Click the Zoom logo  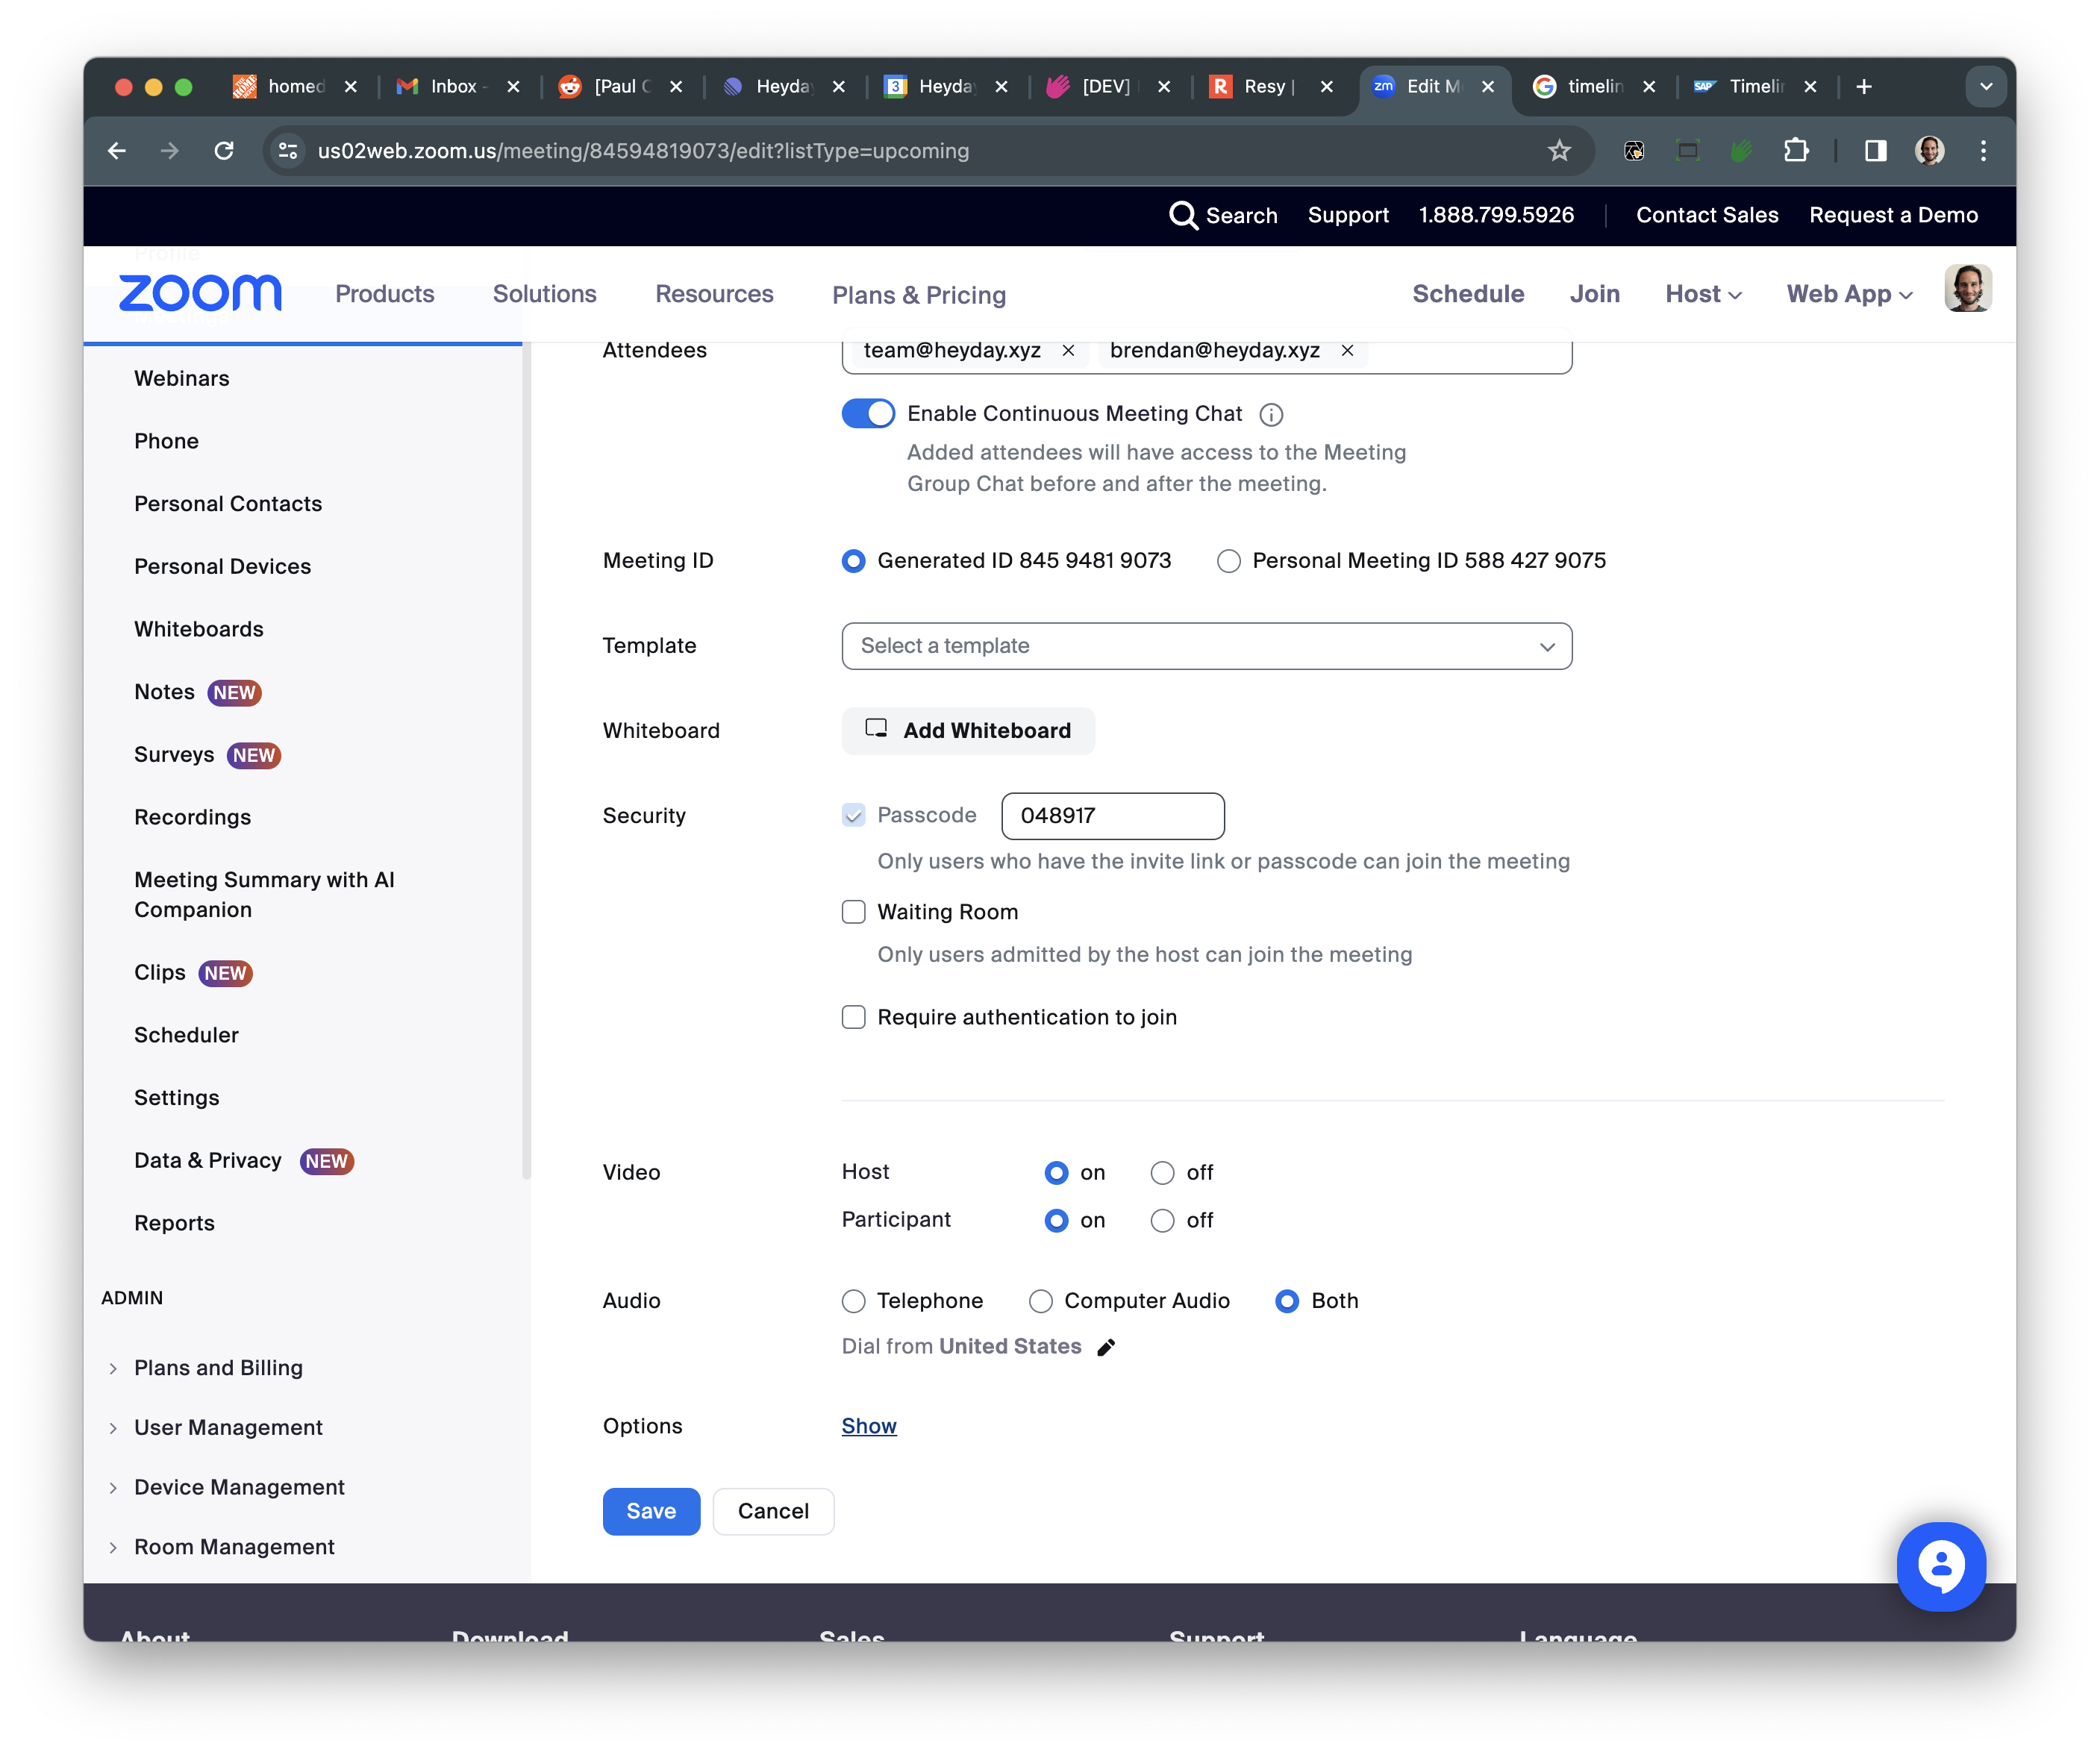coord(200,293)
